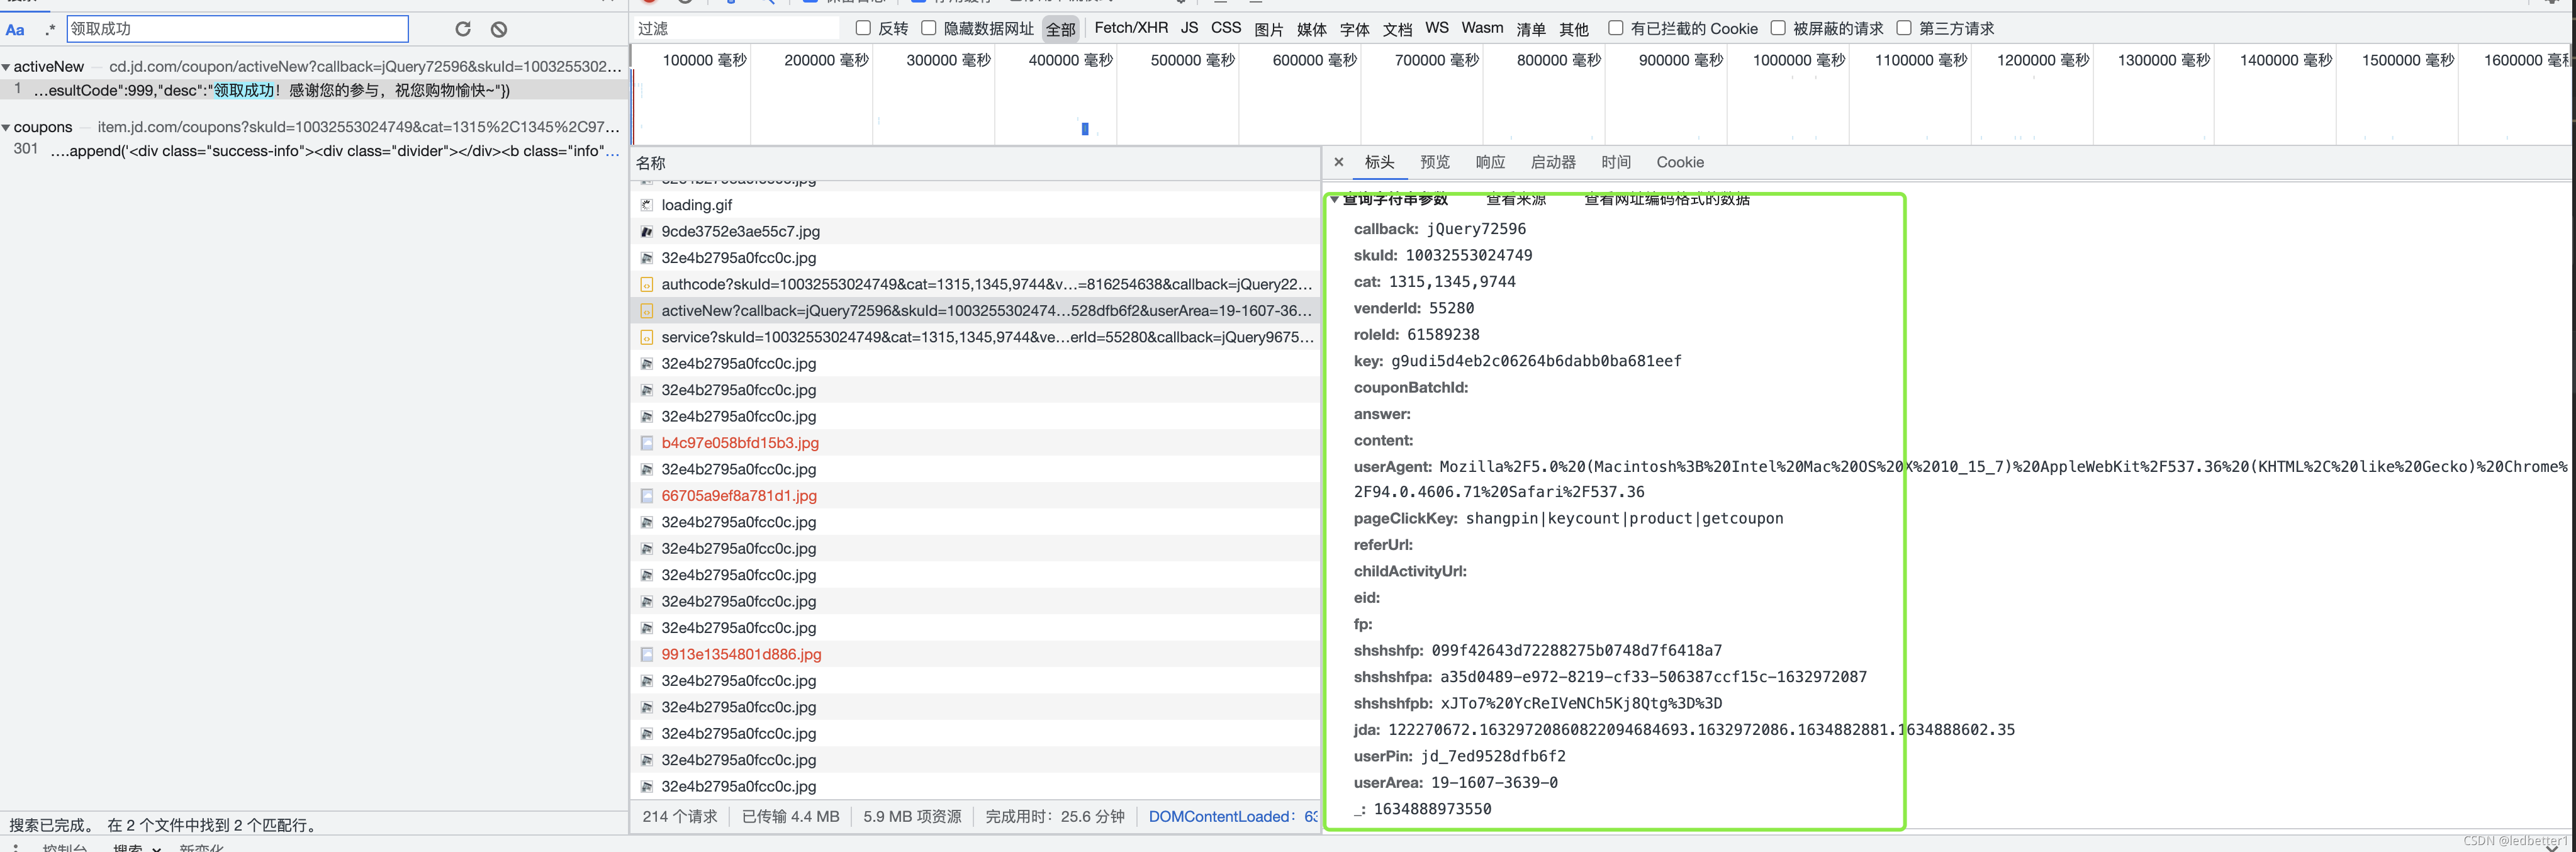Click the script icon beside the service request

coord(647,337)
